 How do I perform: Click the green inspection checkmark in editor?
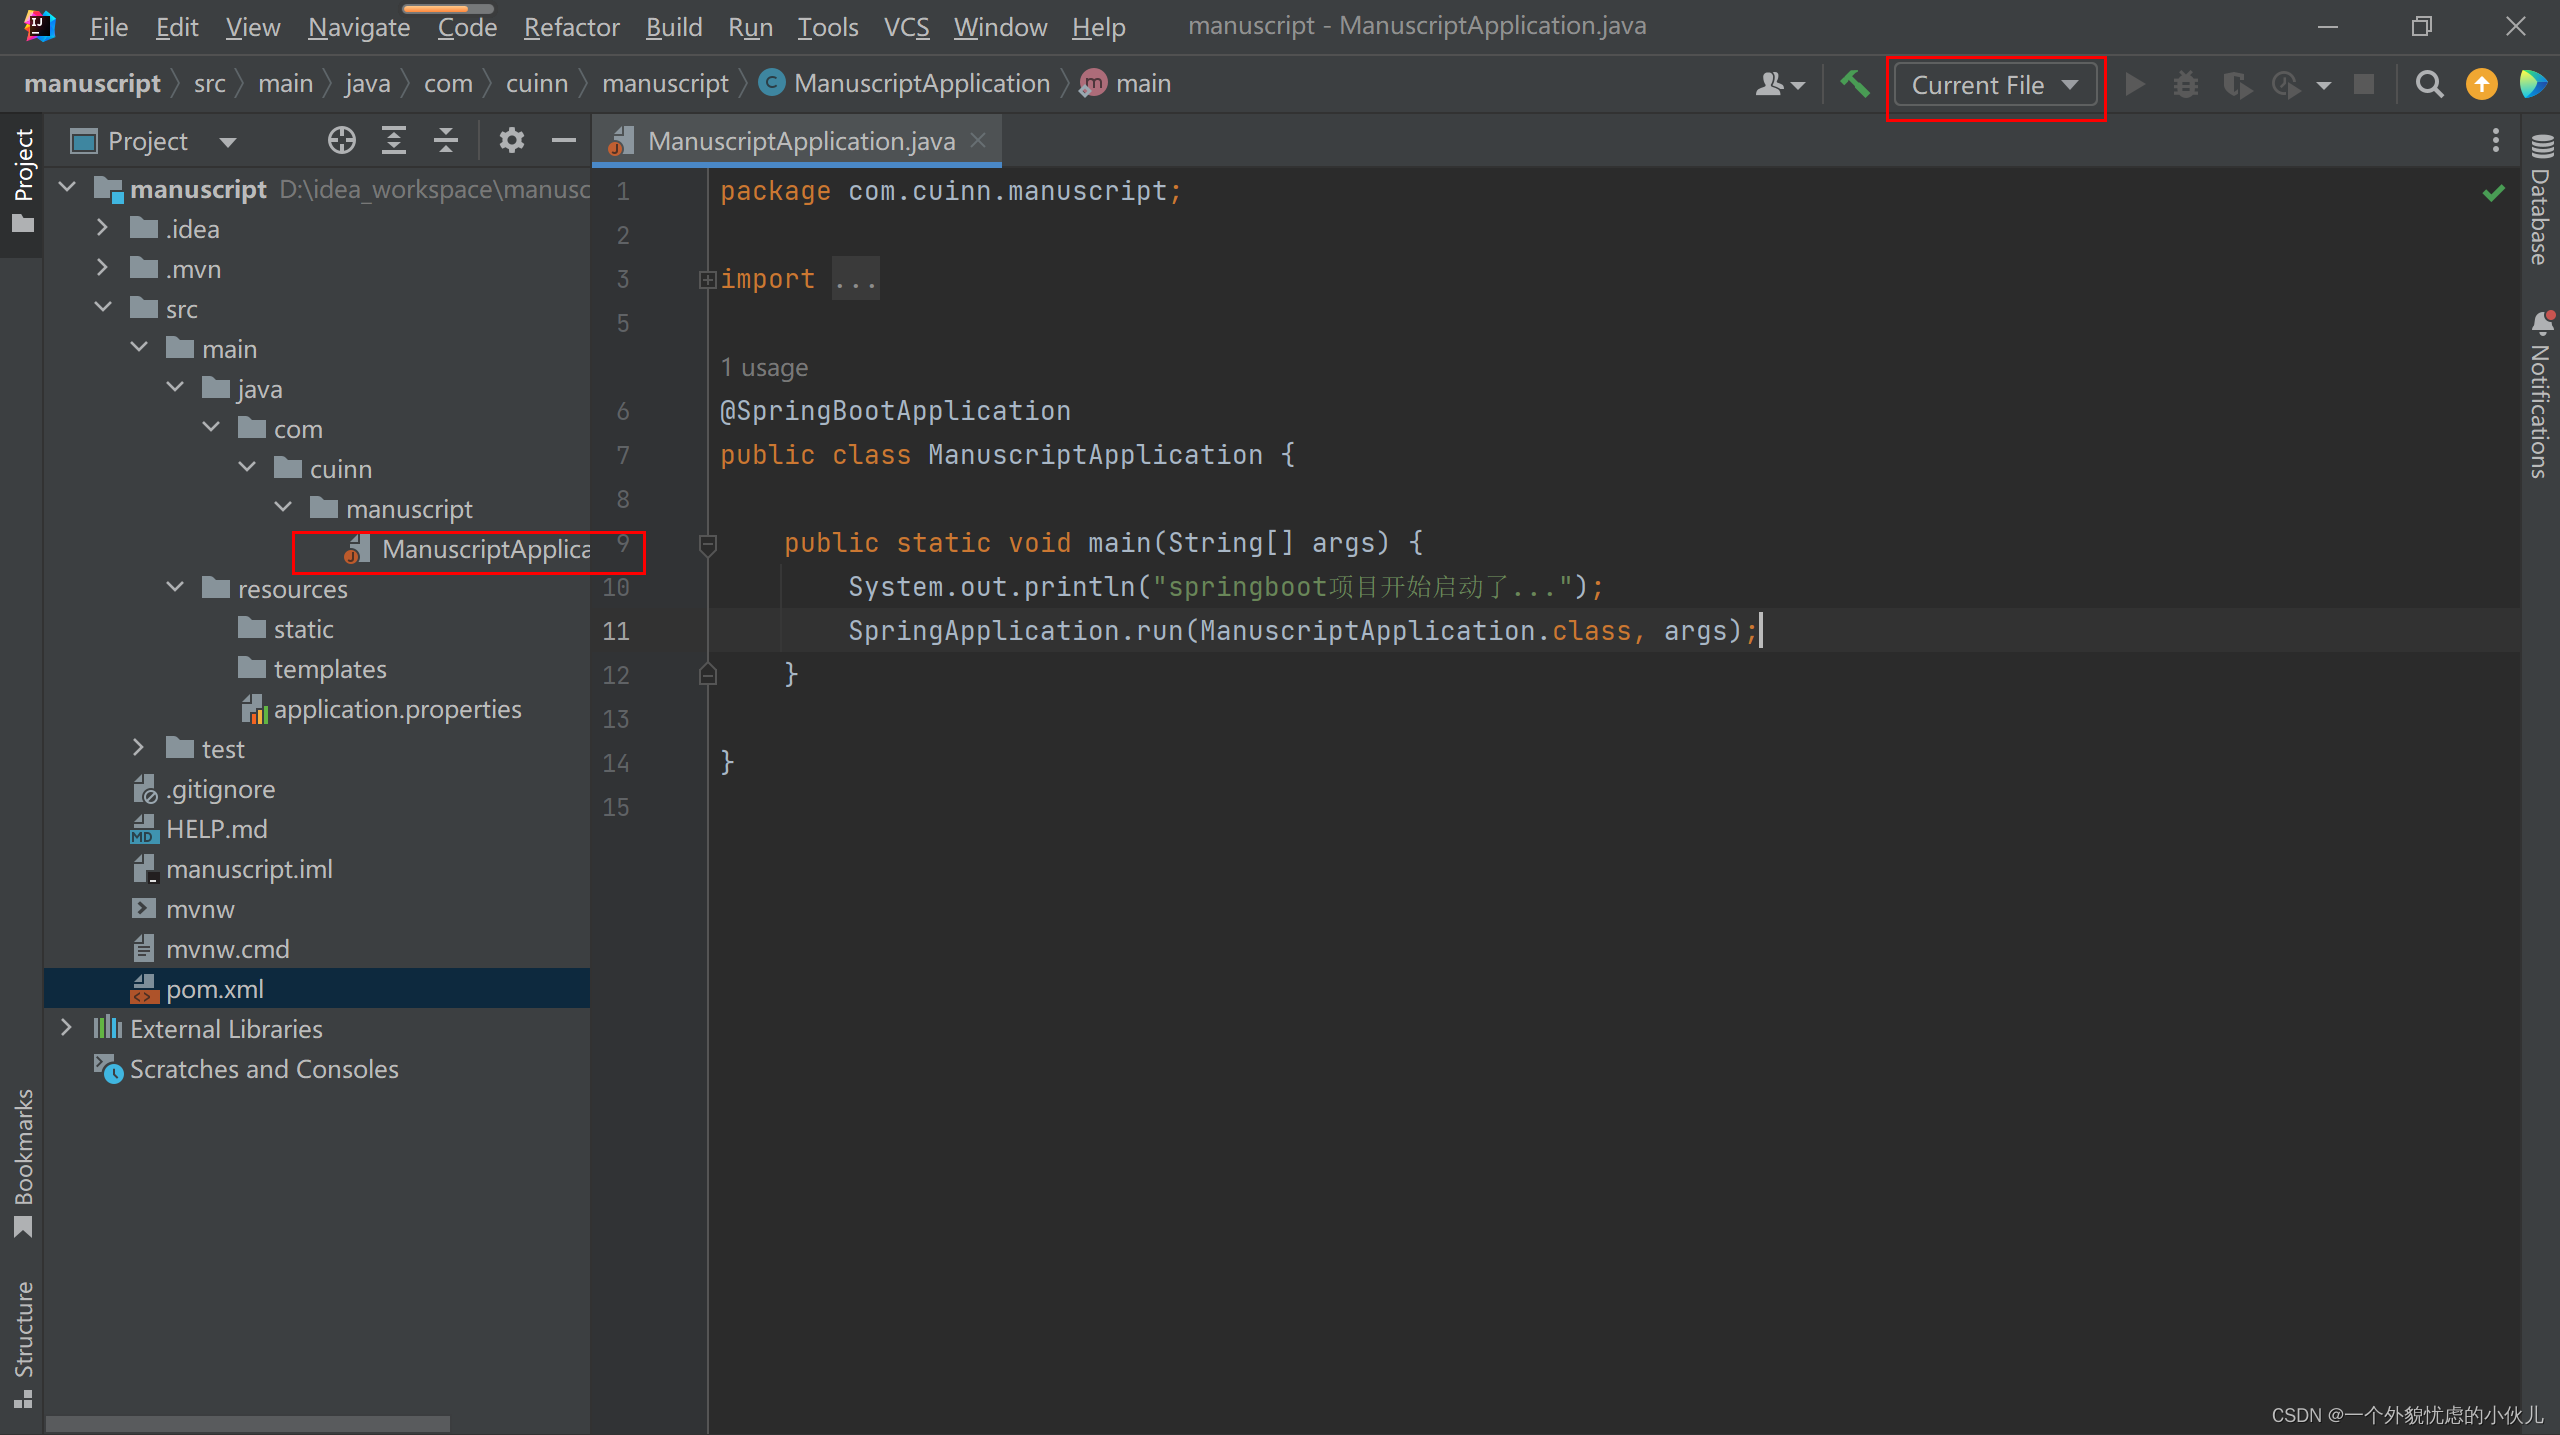2494,192
